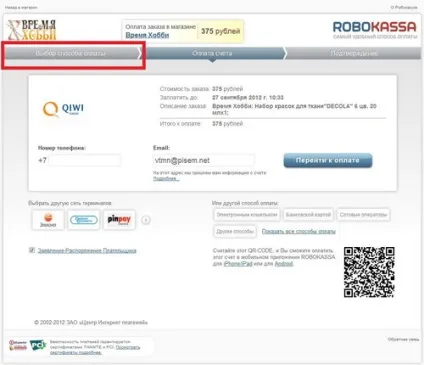This screenshot has height=365, width=424.
Task: Click the date 27 сентября 2012 г. 10:33
Action: [x=248, y=97]
